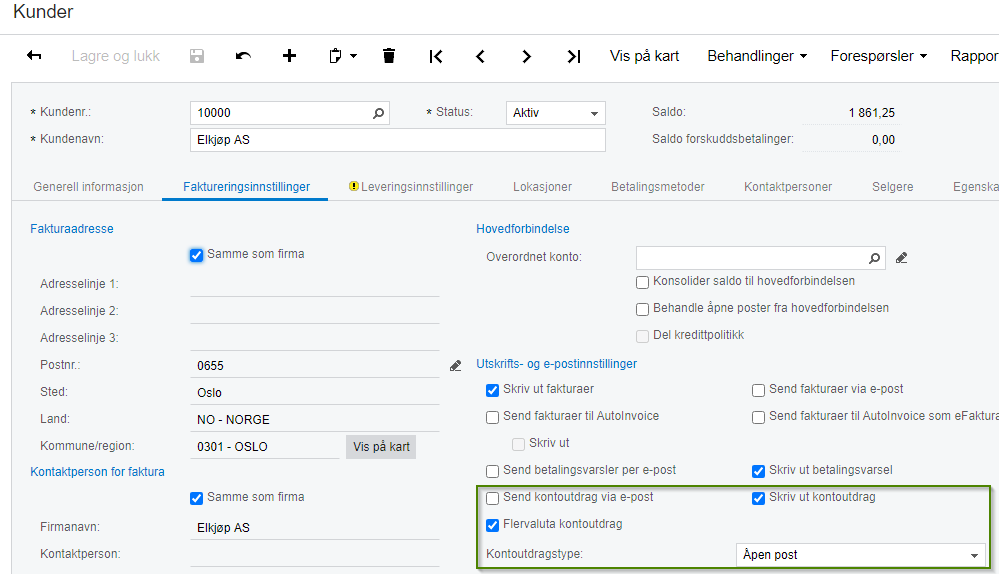
Task: Open the Status dropdown
Action: point(595,113)
